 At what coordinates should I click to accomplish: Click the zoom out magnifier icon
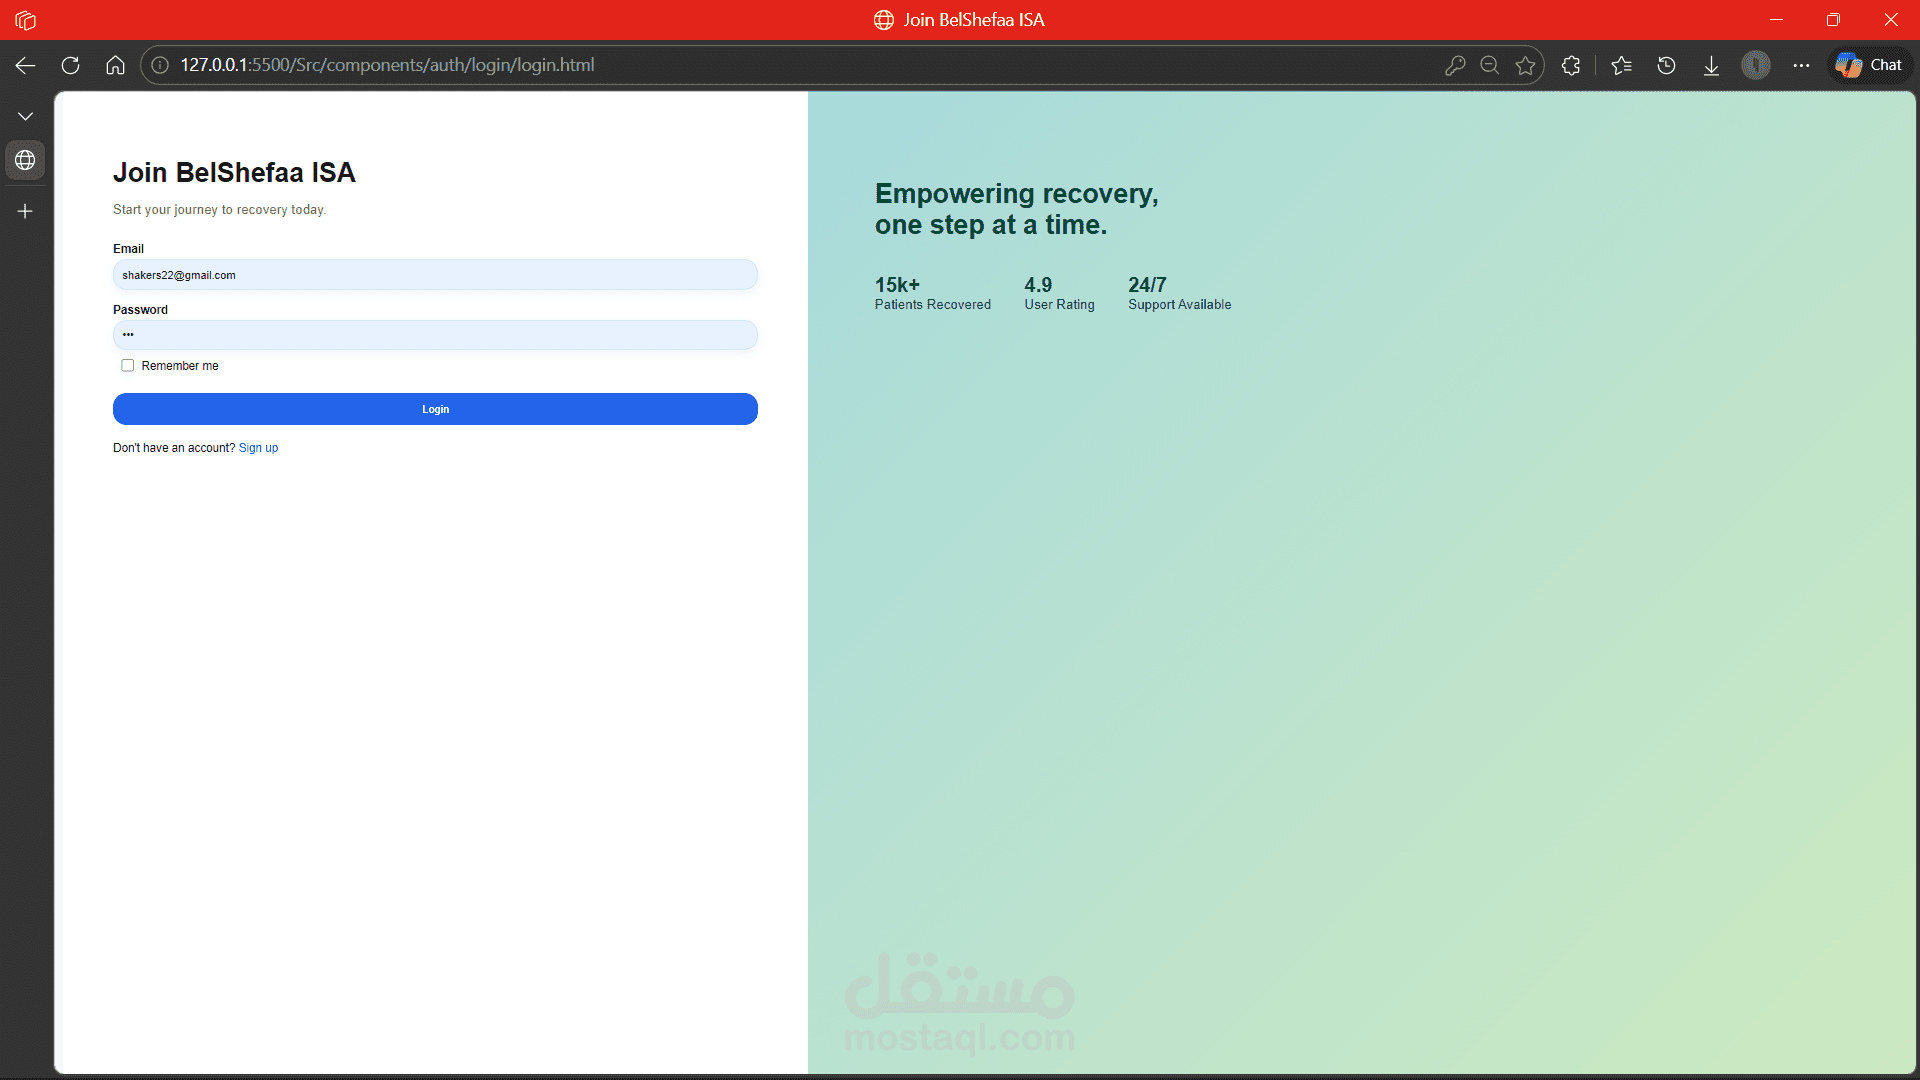(1489, 65)
